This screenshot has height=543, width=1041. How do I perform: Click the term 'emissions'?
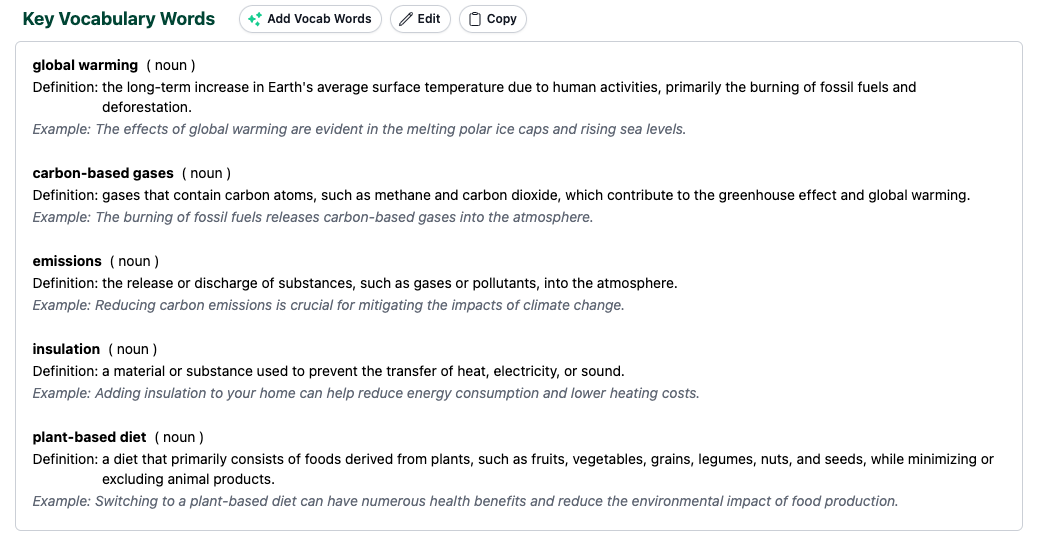pyautogui.click(x=67, y=261)
